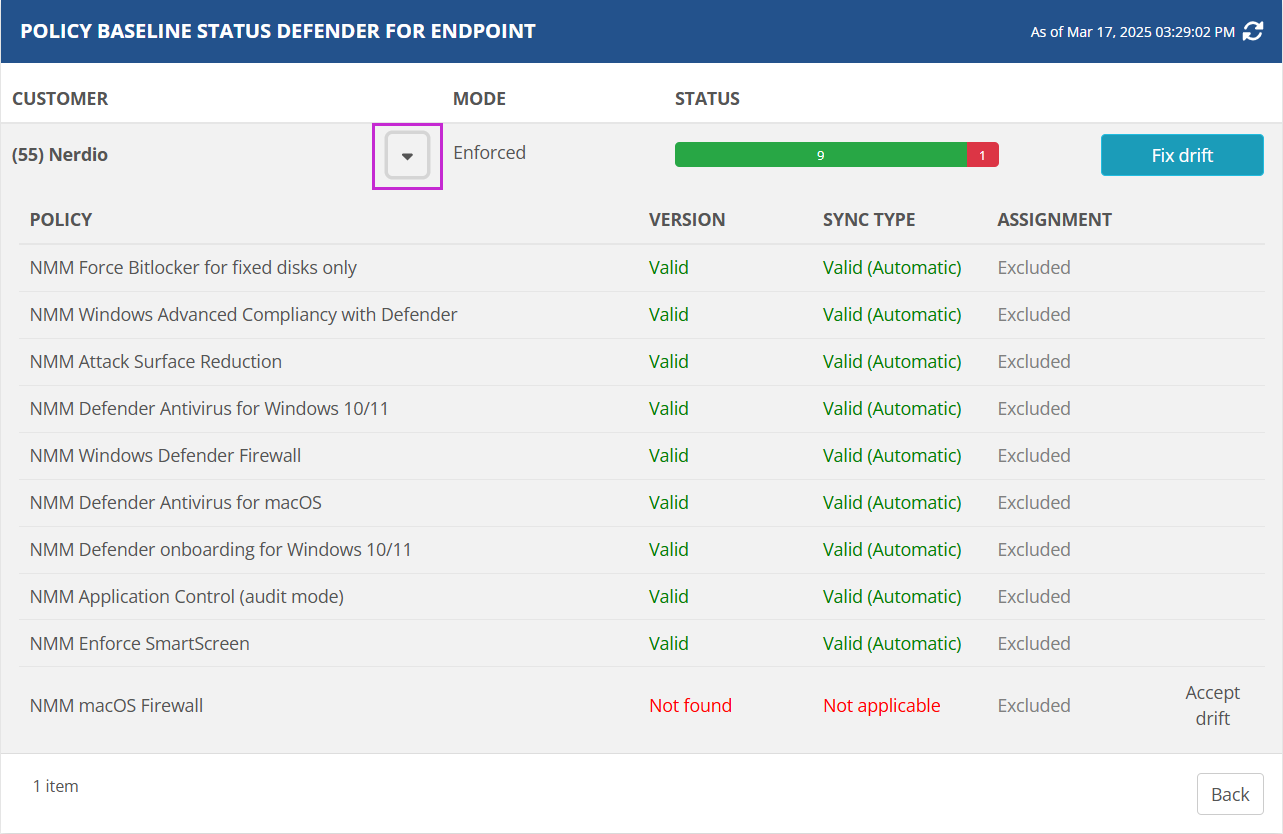Click Valid version for Attack Surface Reduction
Viewport: 1283px width, 834px height.
[669, 361]
